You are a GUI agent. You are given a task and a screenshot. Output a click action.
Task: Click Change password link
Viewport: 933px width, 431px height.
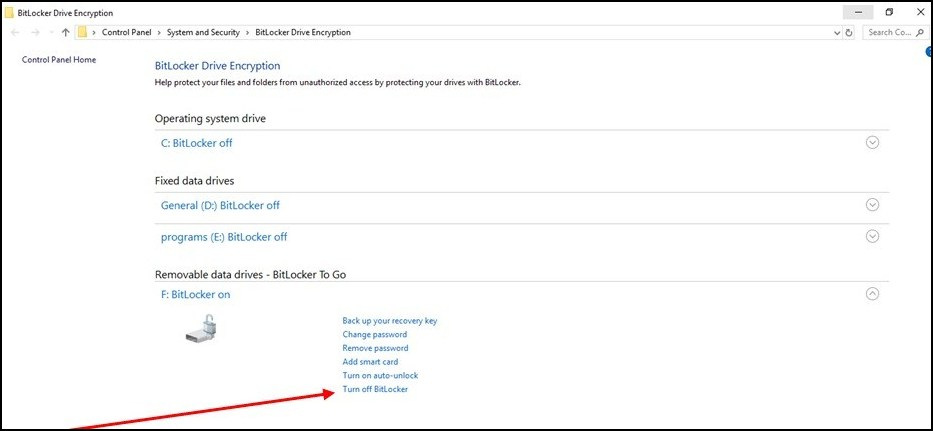375,335
